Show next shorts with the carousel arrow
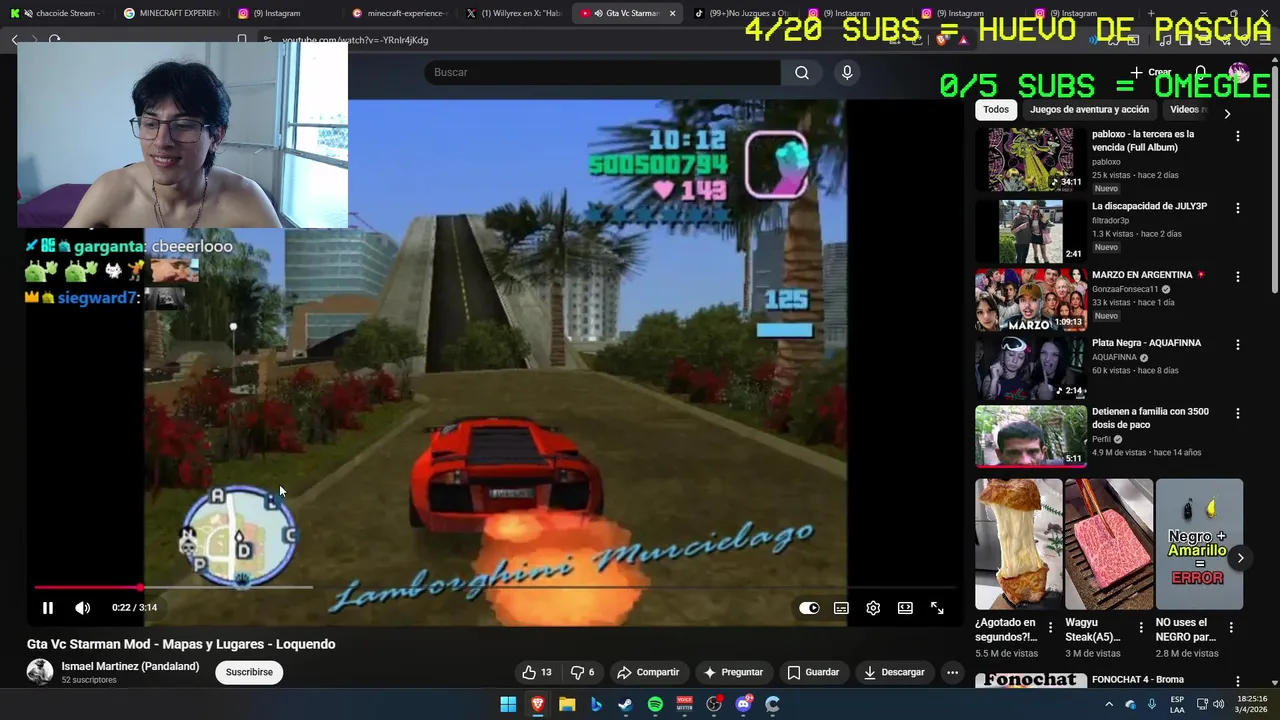 tap(1240, 558)
